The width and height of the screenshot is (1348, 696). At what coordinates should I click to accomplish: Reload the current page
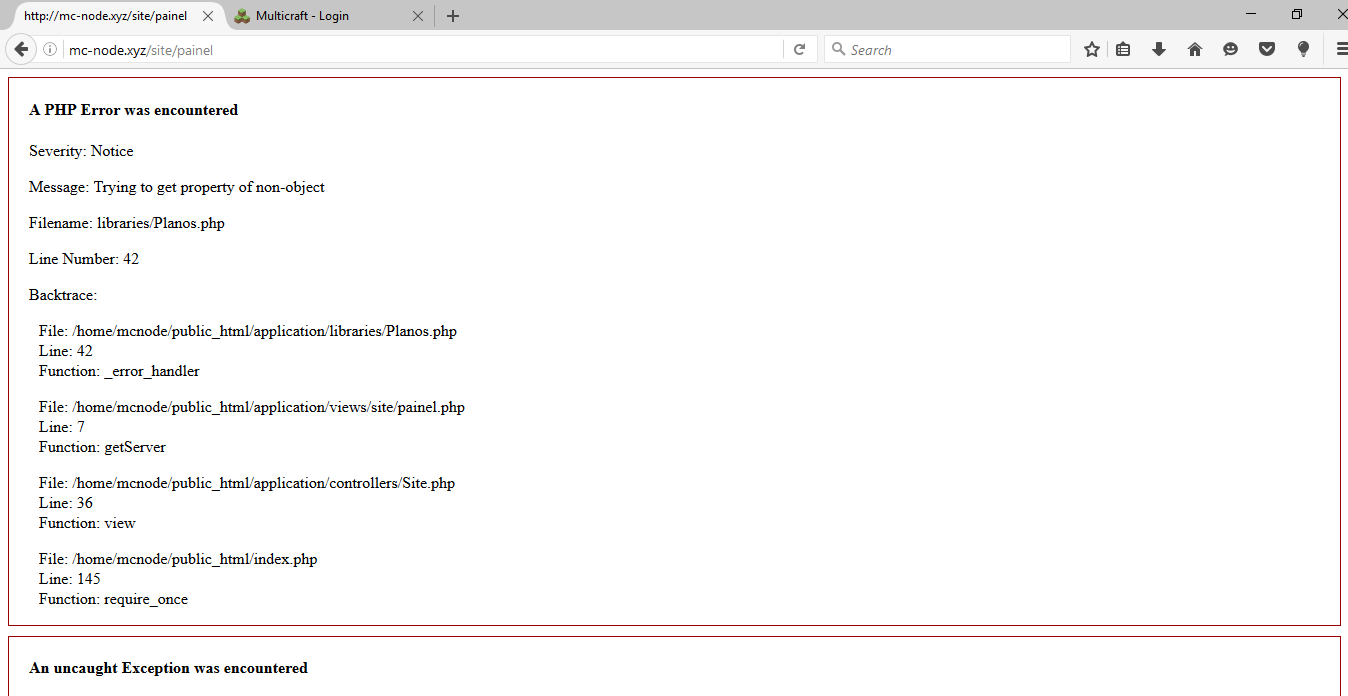(x=799, y=50)
